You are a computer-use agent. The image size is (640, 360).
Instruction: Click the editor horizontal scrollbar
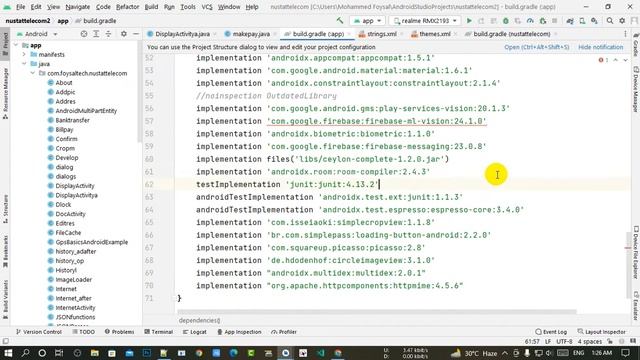[x=376, y=312]
